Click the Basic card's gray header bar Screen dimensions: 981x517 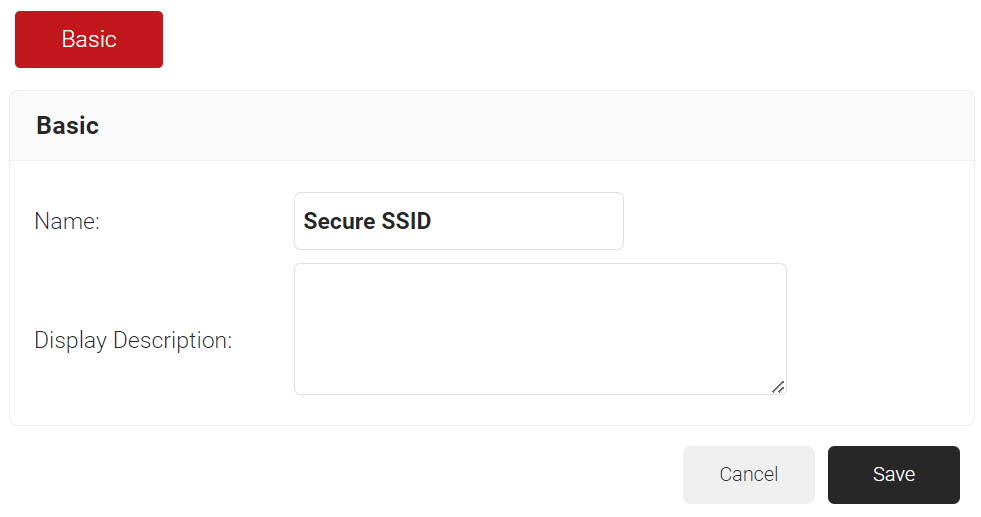tap(500, 125)
